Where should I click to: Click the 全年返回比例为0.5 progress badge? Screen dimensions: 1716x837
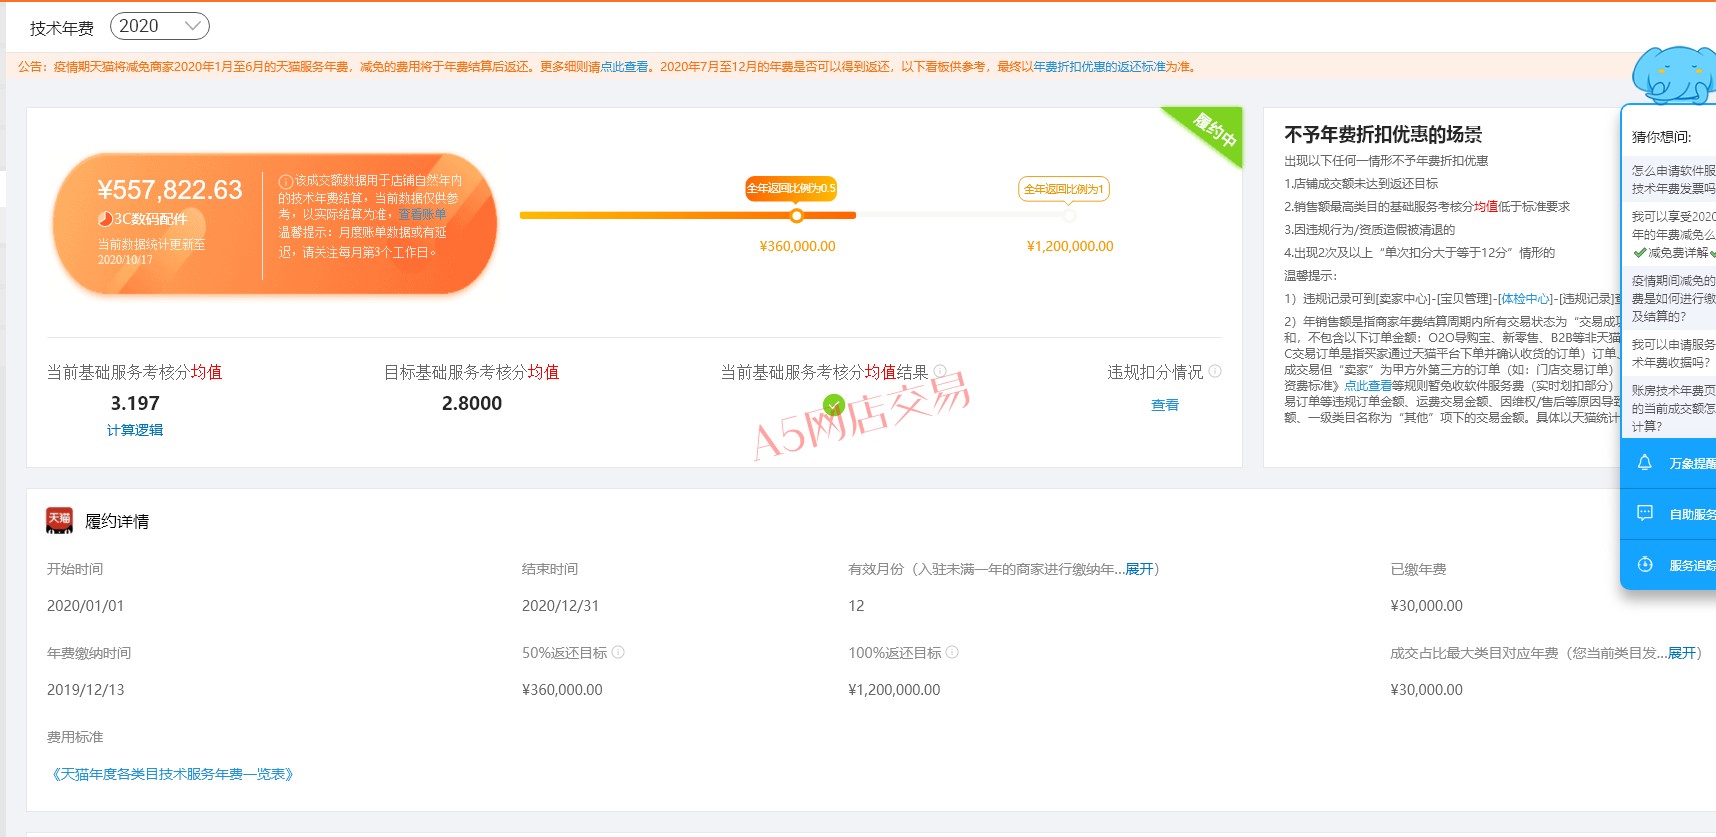click(791, 188)
